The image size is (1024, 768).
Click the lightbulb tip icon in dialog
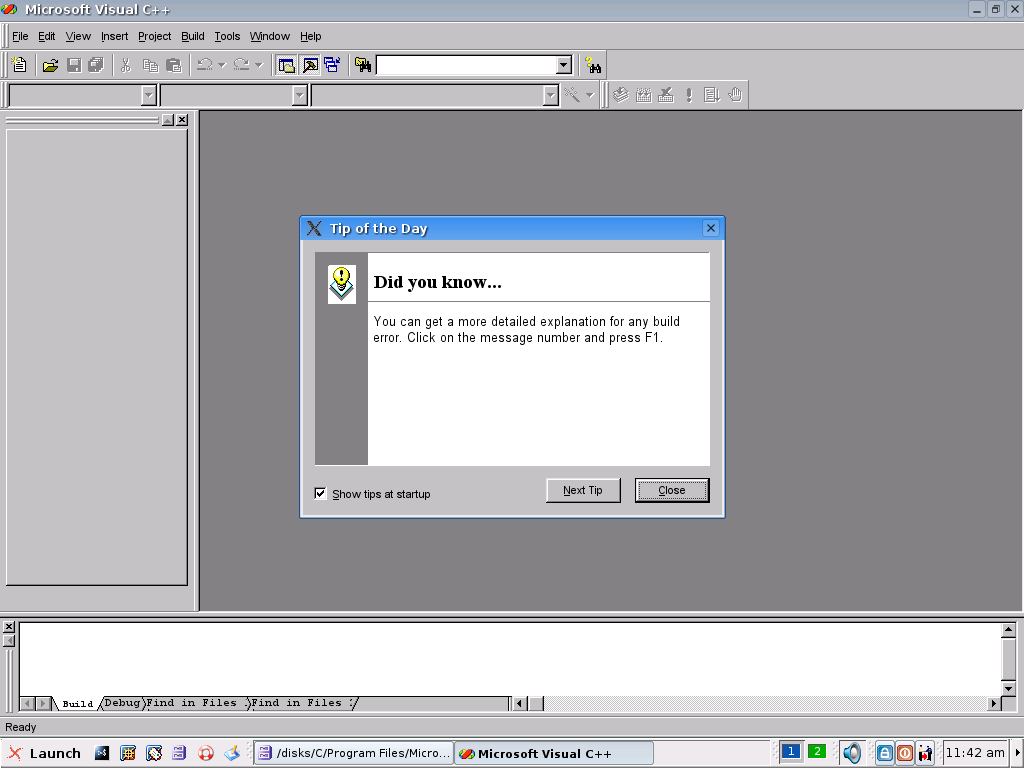pyautogui.click(x=342, y=283)
